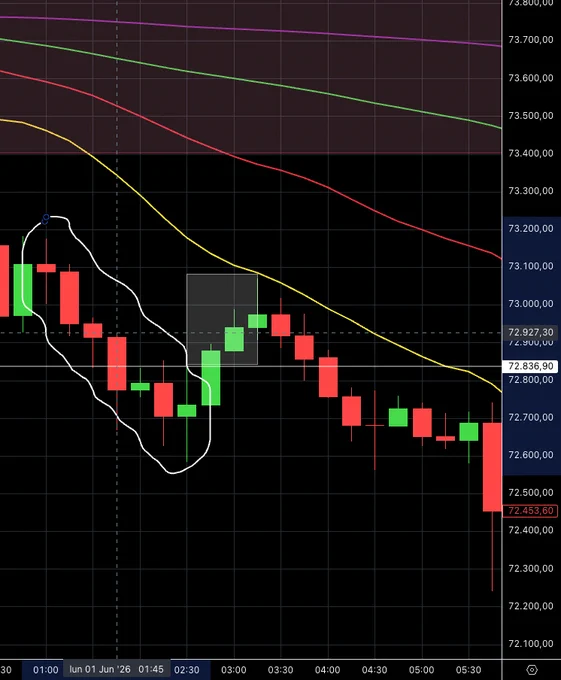This screenshot has width=561, height=680.
Task: Click the 05:00 time axis label
Action: (x=421, y=670)
